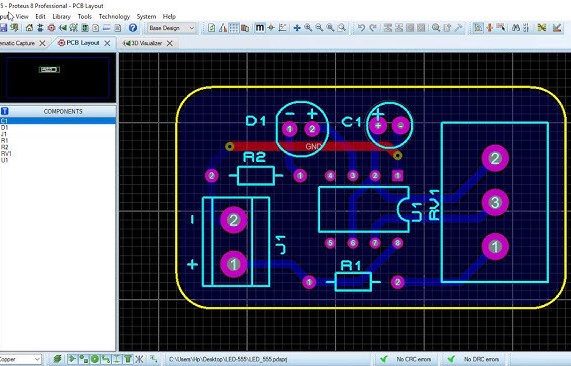Toggle the Trace Angle Lock icon
This screenshot has height=366, width=571.
click(x=478, y=28)
